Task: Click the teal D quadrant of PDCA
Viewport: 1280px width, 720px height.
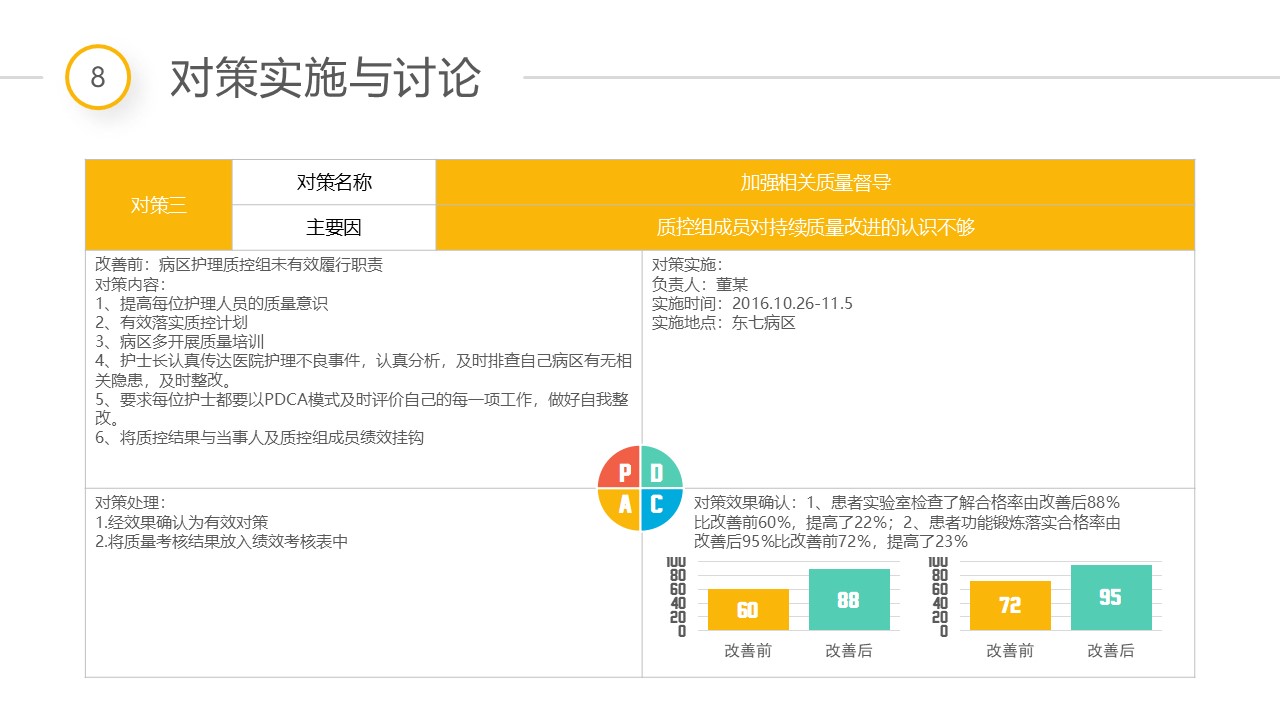Action: [x=661, y=467]
